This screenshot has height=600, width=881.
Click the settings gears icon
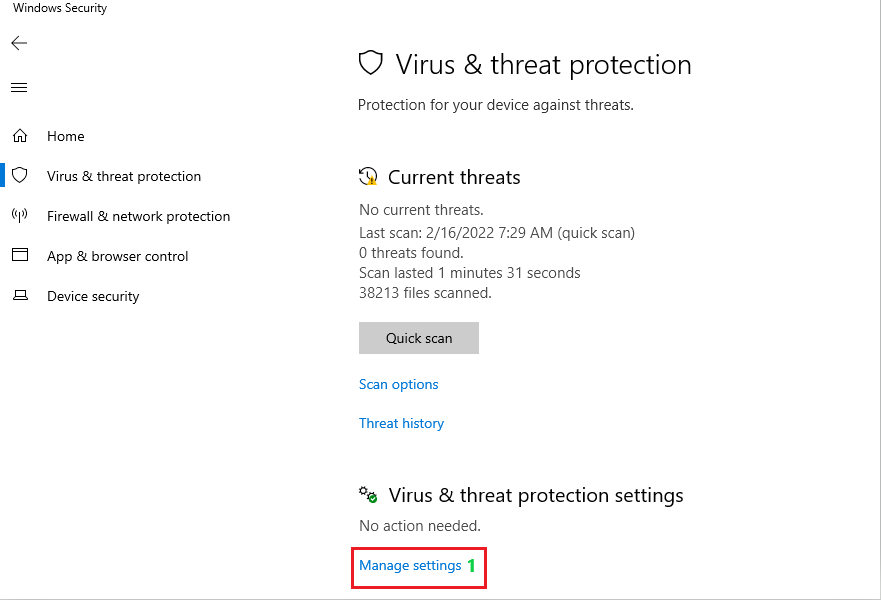[368, 494]
